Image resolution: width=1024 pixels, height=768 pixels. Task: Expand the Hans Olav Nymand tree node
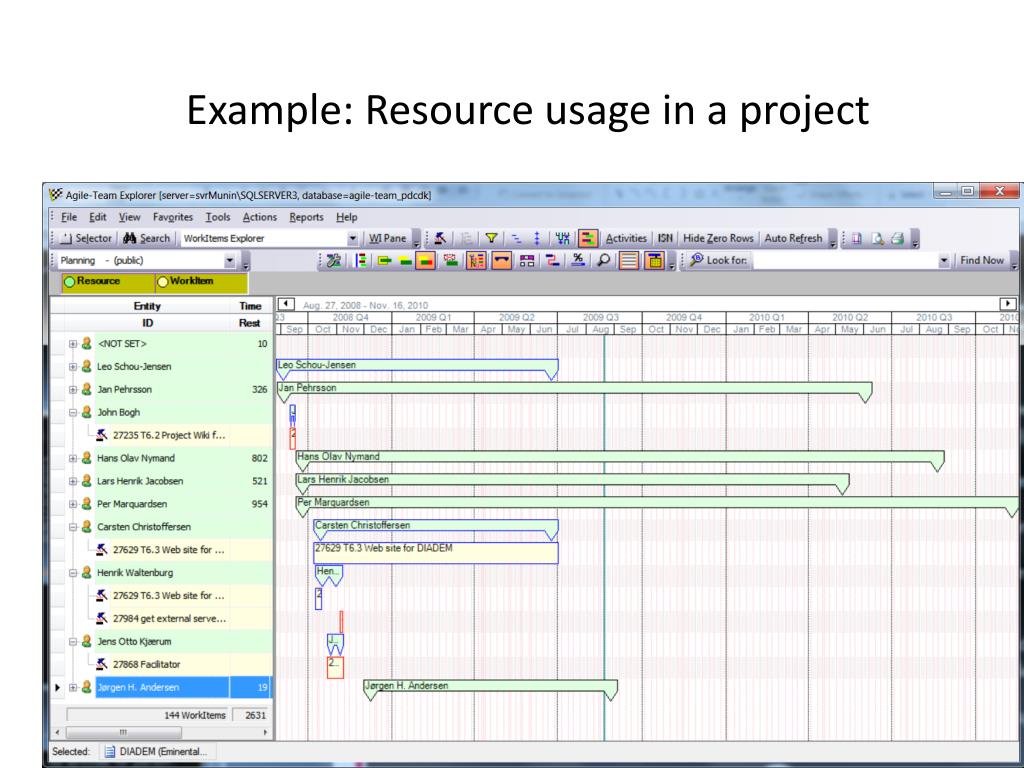point(73,458)
